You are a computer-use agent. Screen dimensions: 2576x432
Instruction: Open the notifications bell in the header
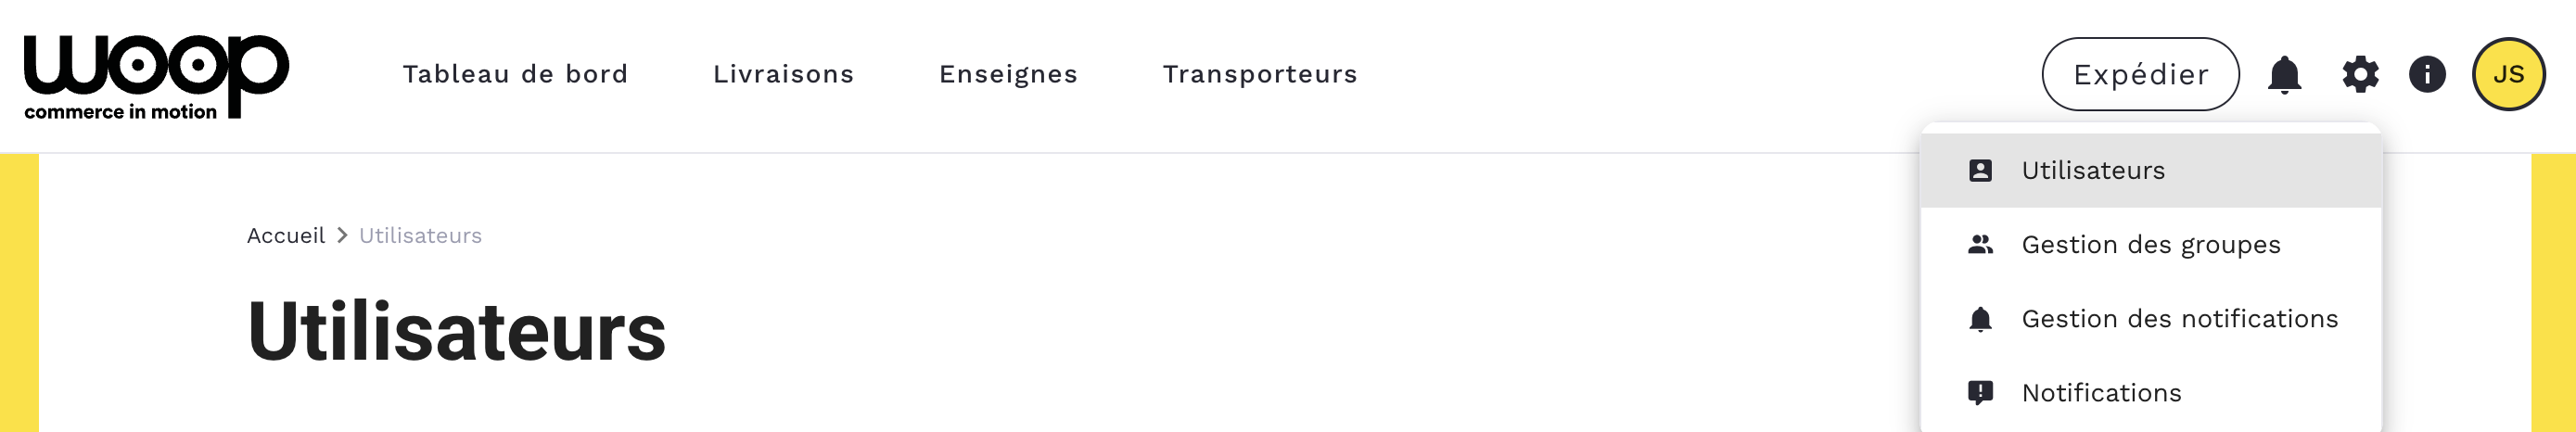pyautogui.click(x=2284, y=75)
